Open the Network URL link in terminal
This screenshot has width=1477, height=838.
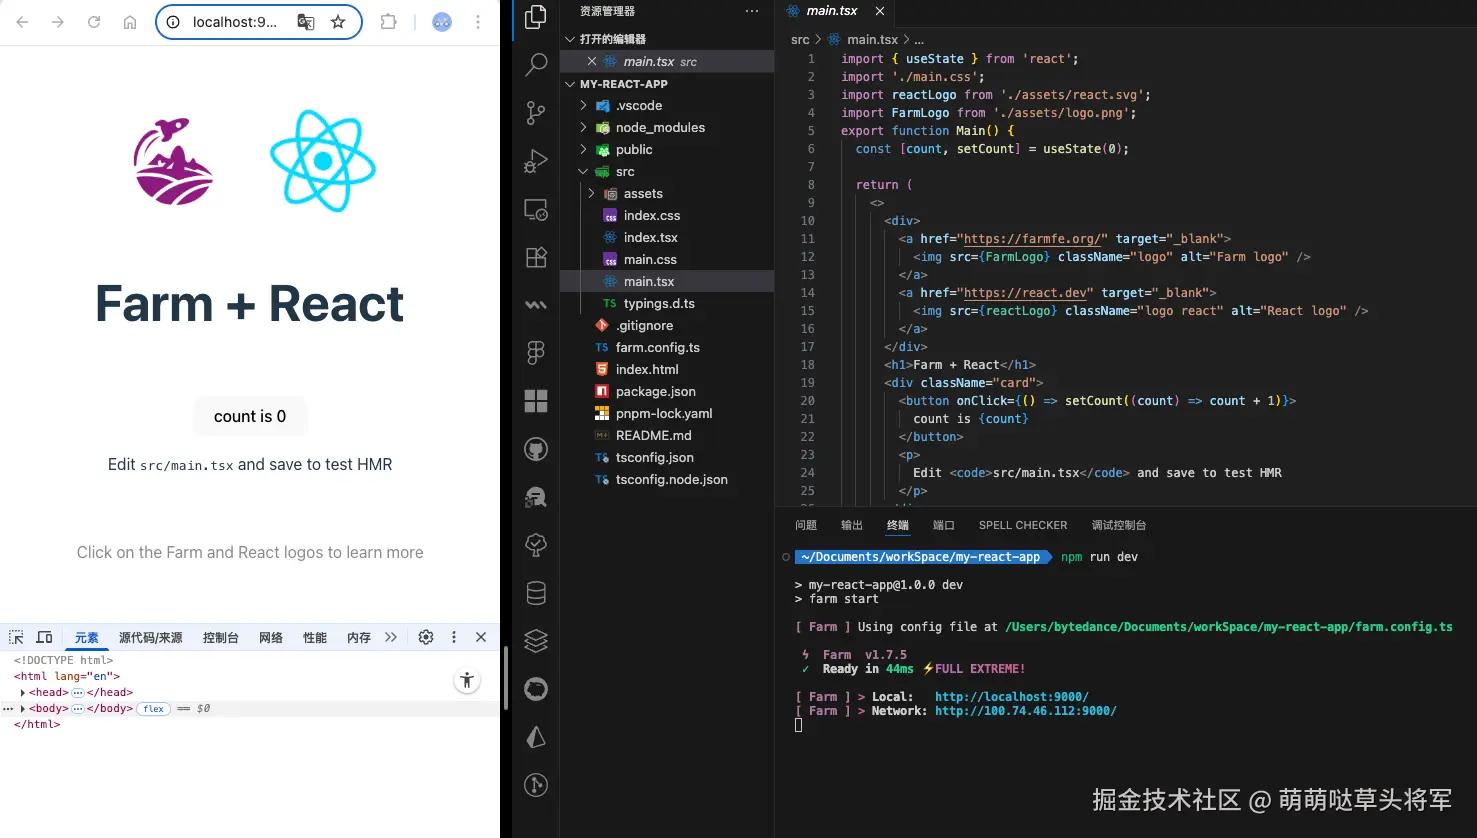click(x=1026, y=711)
